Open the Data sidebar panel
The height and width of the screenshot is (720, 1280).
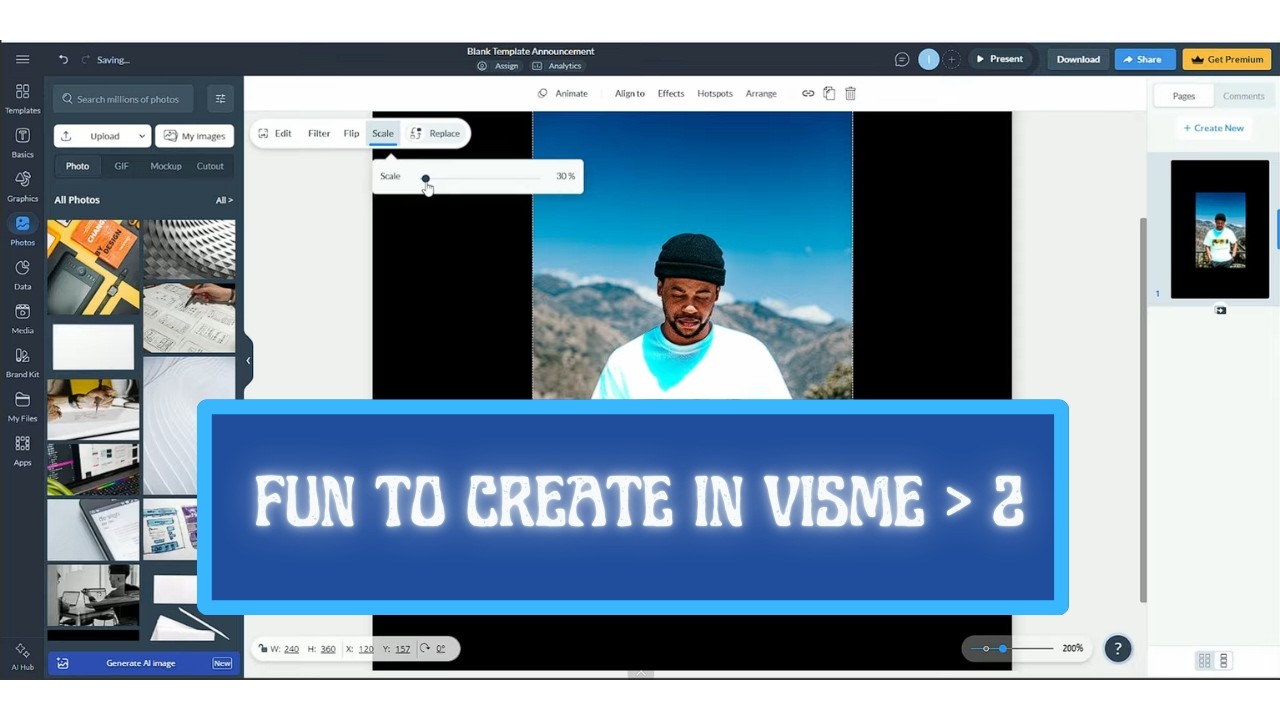point(22,274)
